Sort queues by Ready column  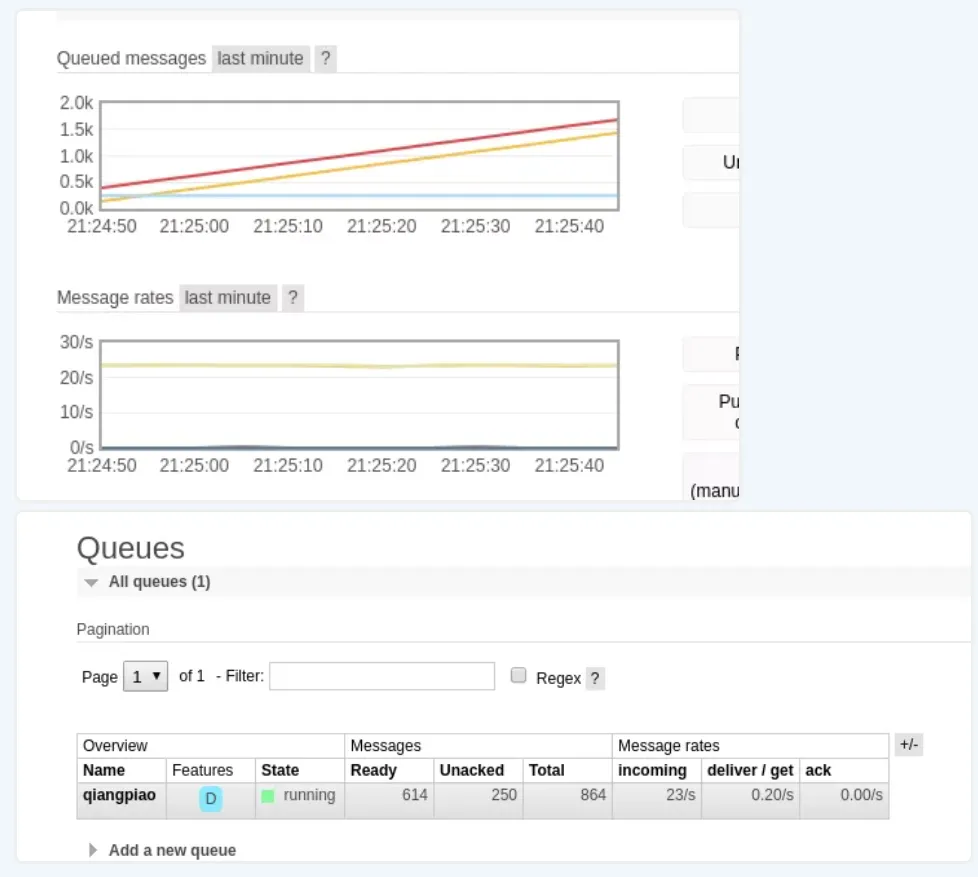(374, 770)
